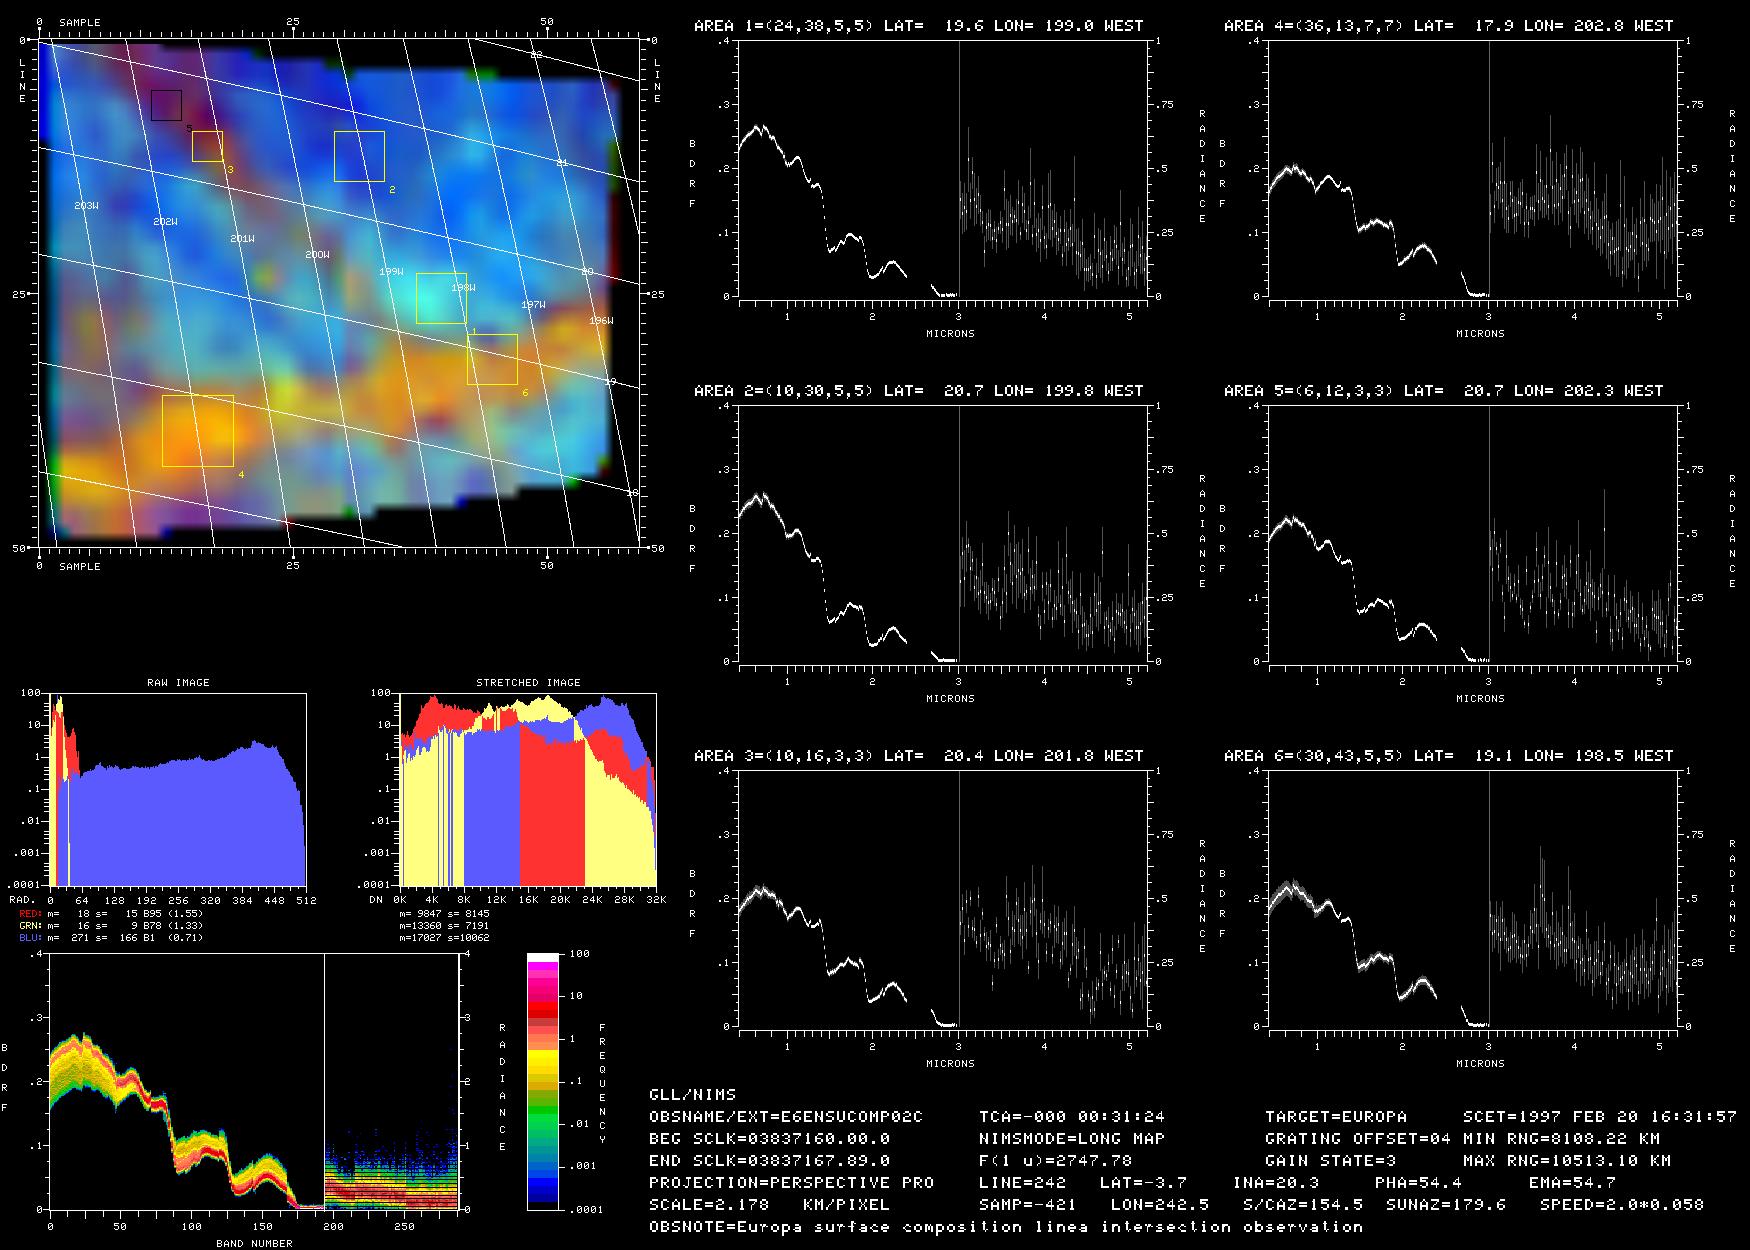Viewport: 1750px width, 1250px height.
Task: Click the AREA 1 spectrum plot title
Action: coord(918,26)
